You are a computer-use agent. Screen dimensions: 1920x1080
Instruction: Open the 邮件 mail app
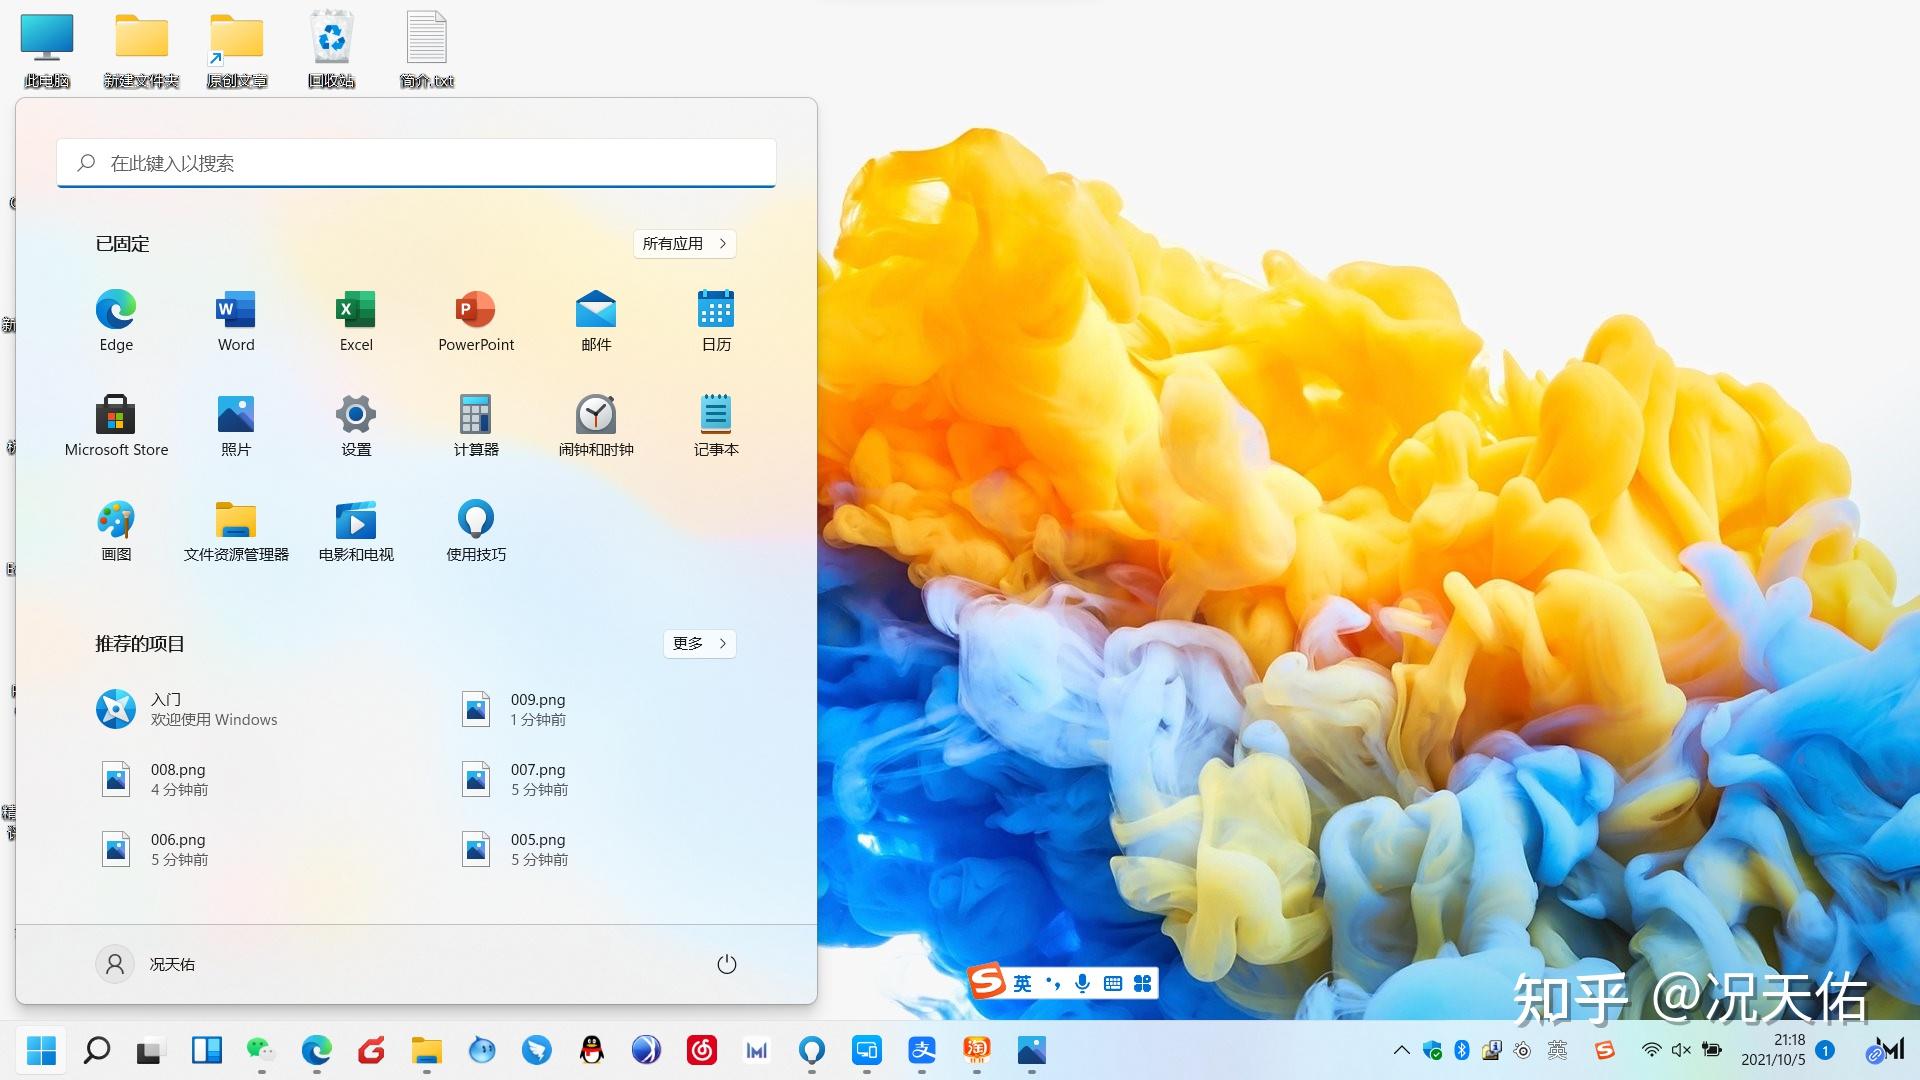pos(596,321)
